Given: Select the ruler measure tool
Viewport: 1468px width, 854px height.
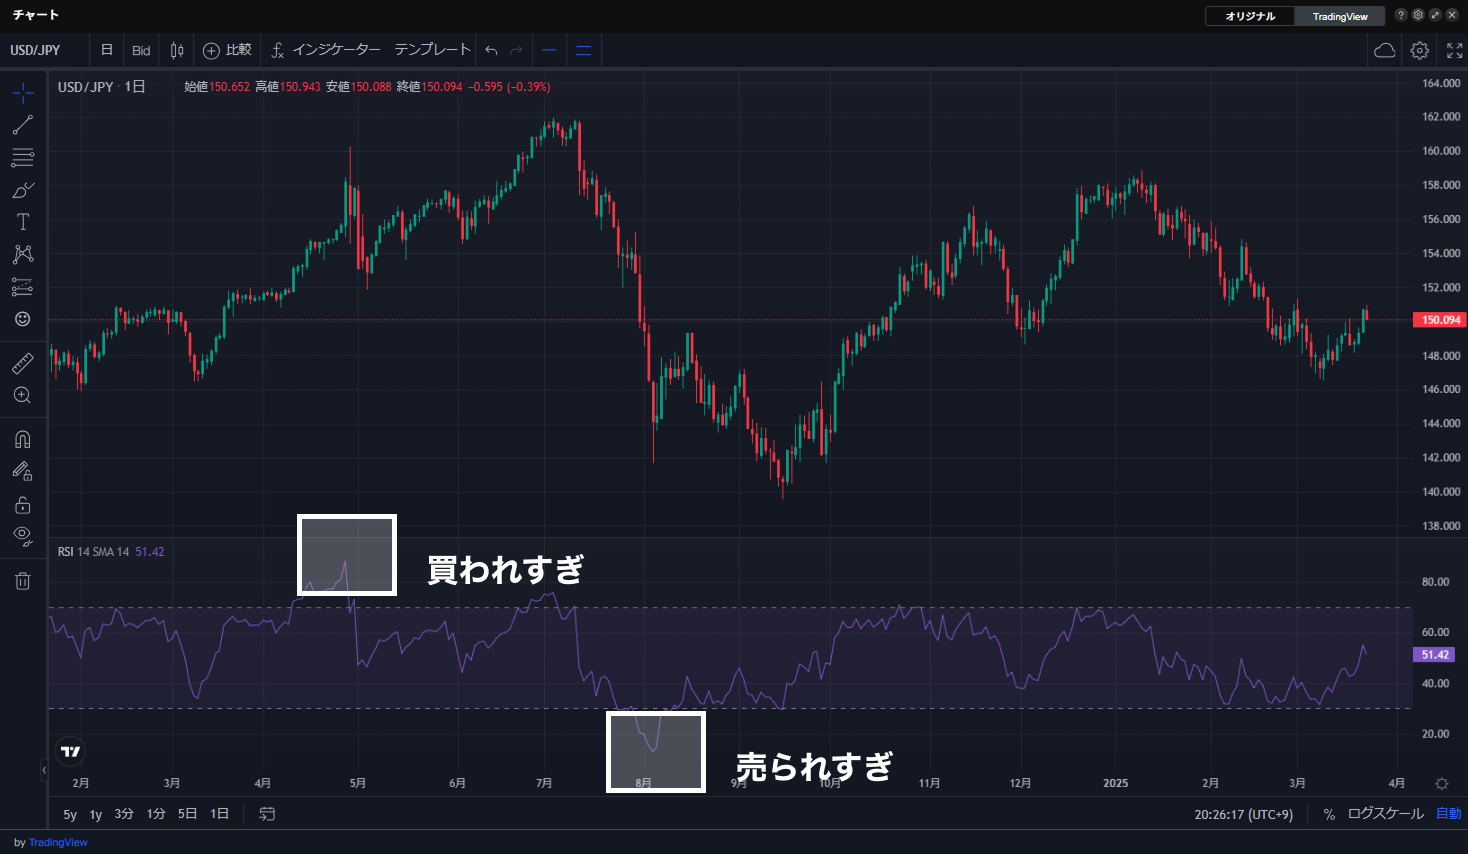Looking at the screenshot, I should pyautogui.click(x=23, y=363).
